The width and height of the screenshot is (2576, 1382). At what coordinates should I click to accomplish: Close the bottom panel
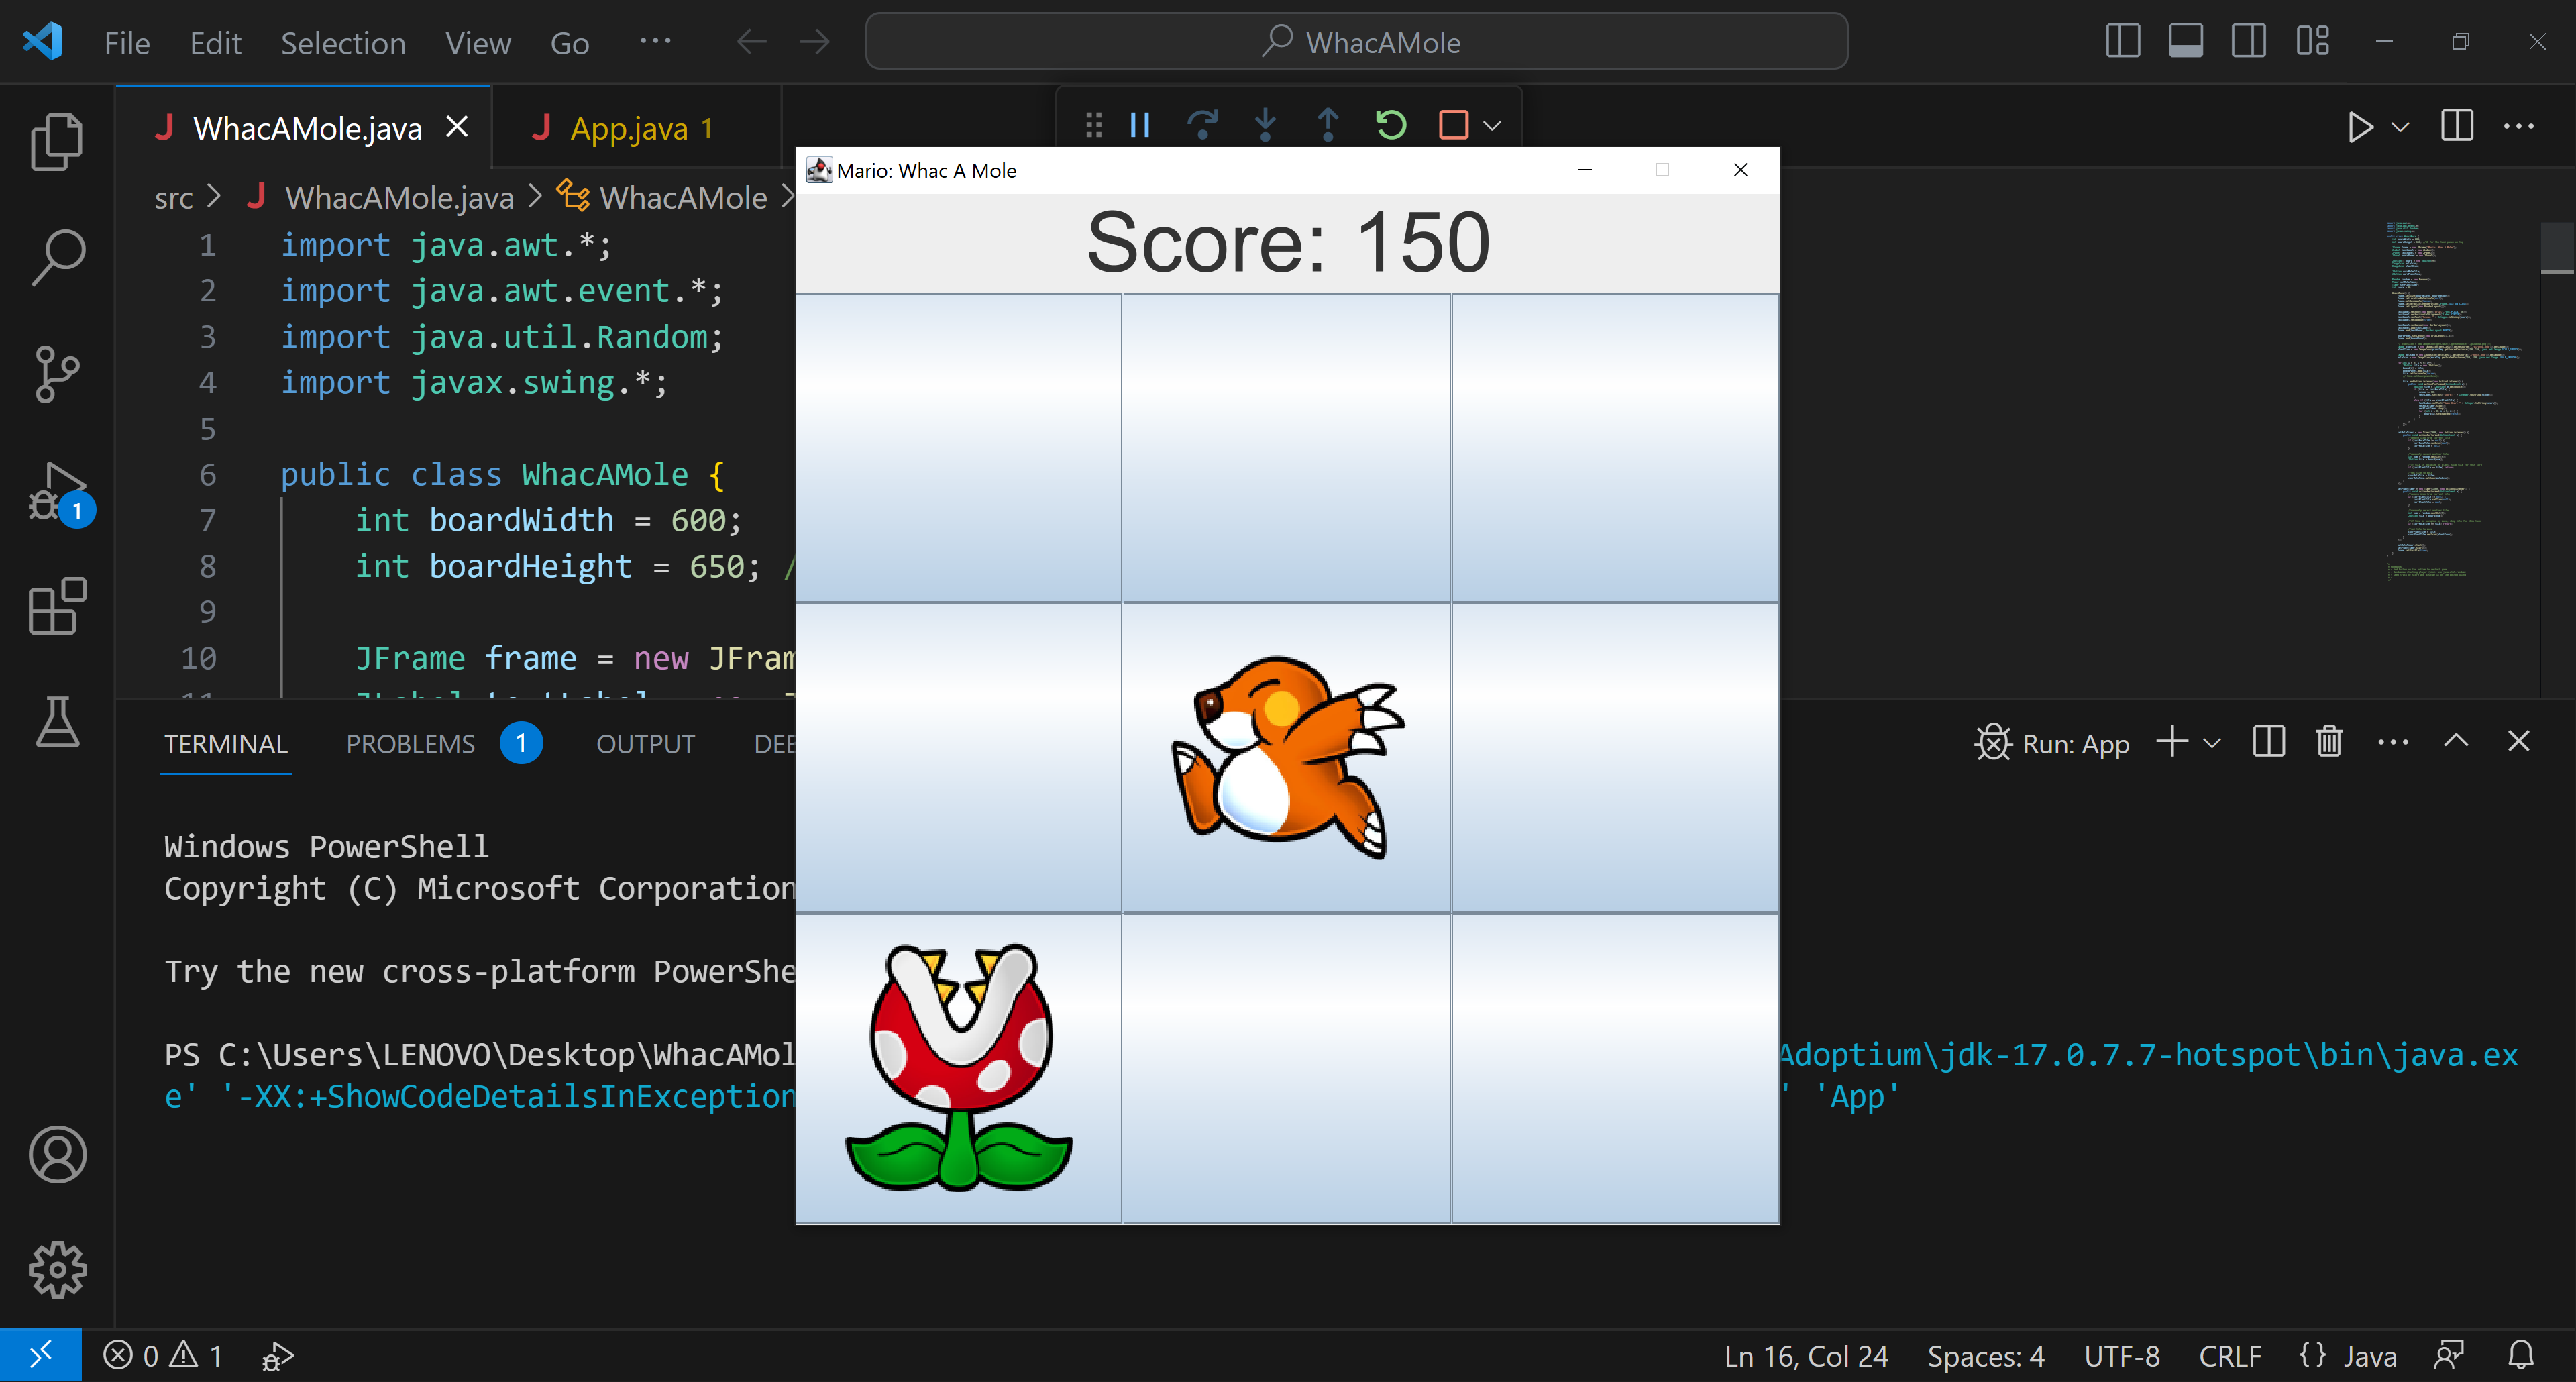[x=2518, y=741]
